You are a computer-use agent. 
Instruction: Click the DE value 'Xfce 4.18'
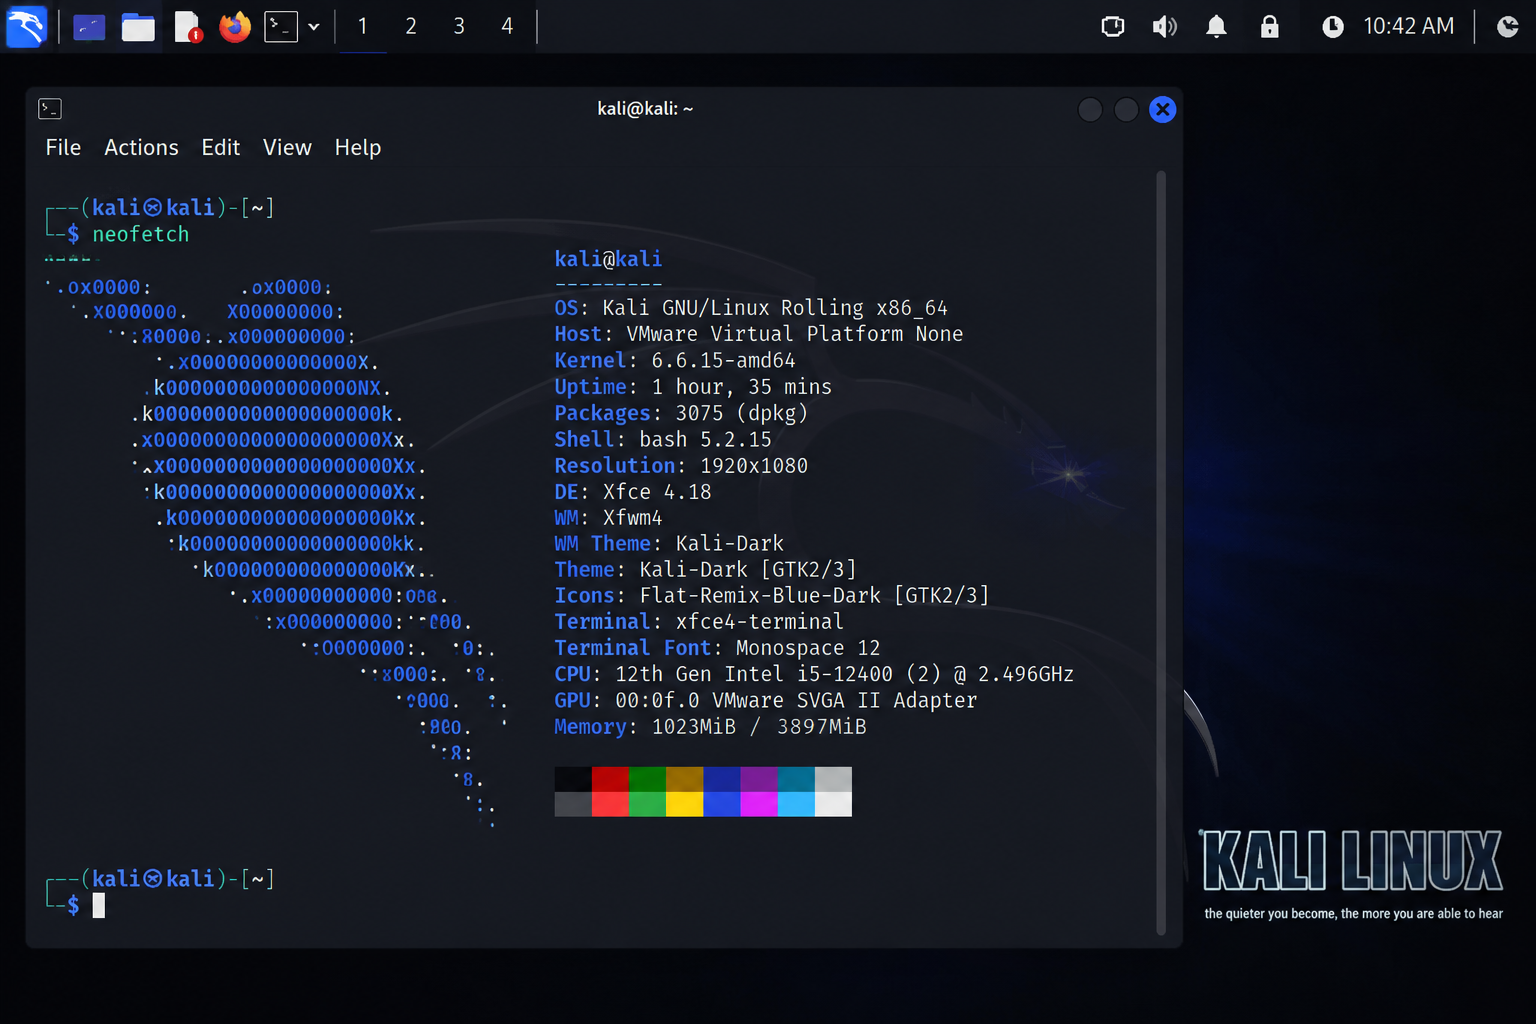[657, 492]
